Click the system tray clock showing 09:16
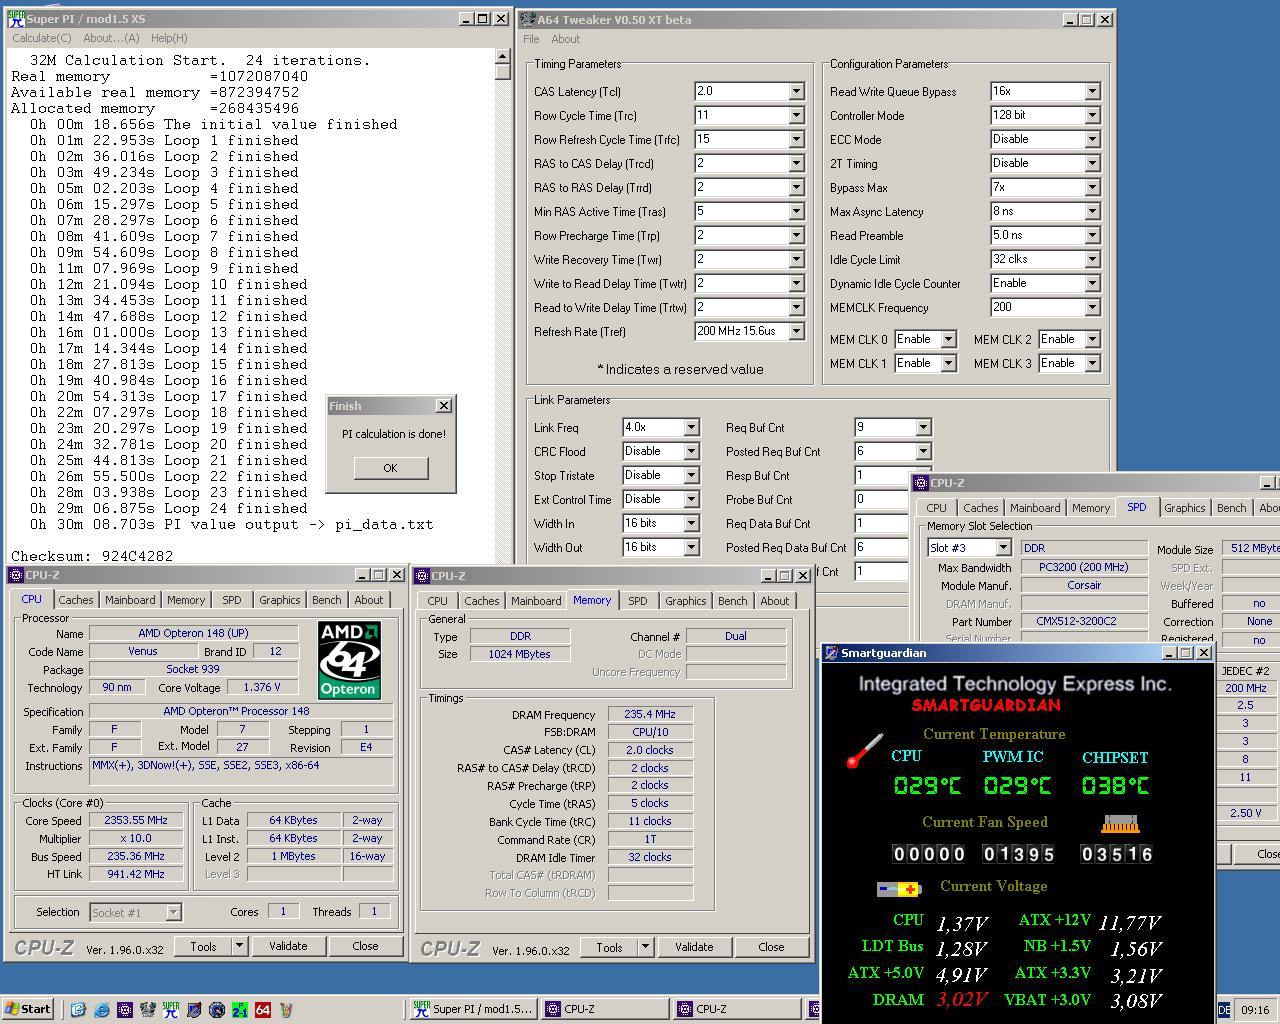 coord(1255,1010)
